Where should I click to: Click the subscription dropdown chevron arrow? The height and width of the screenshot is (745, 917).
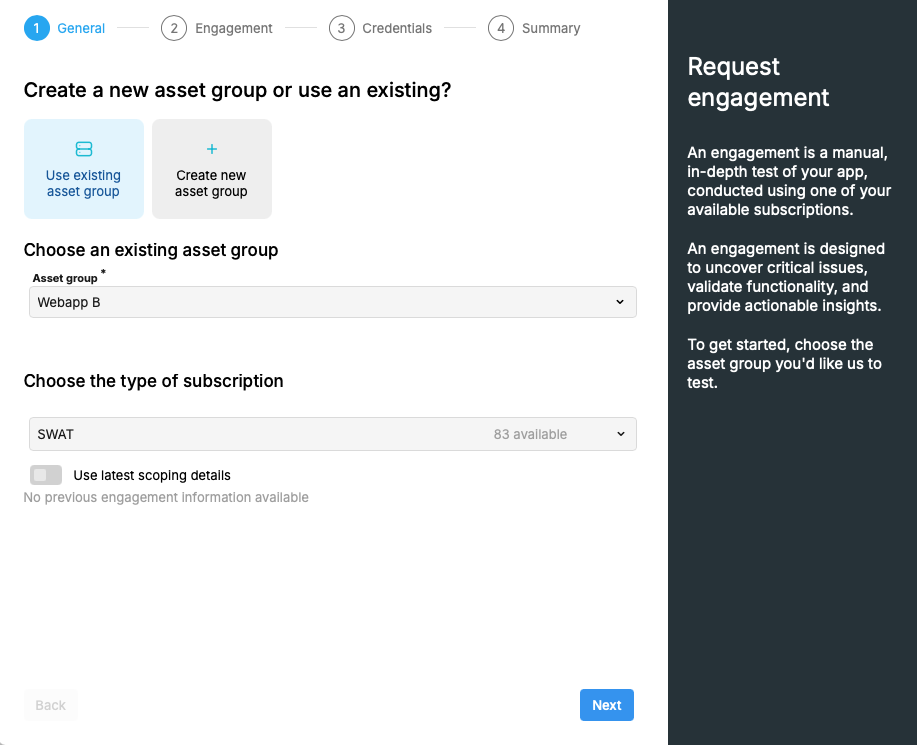[620, 434]
